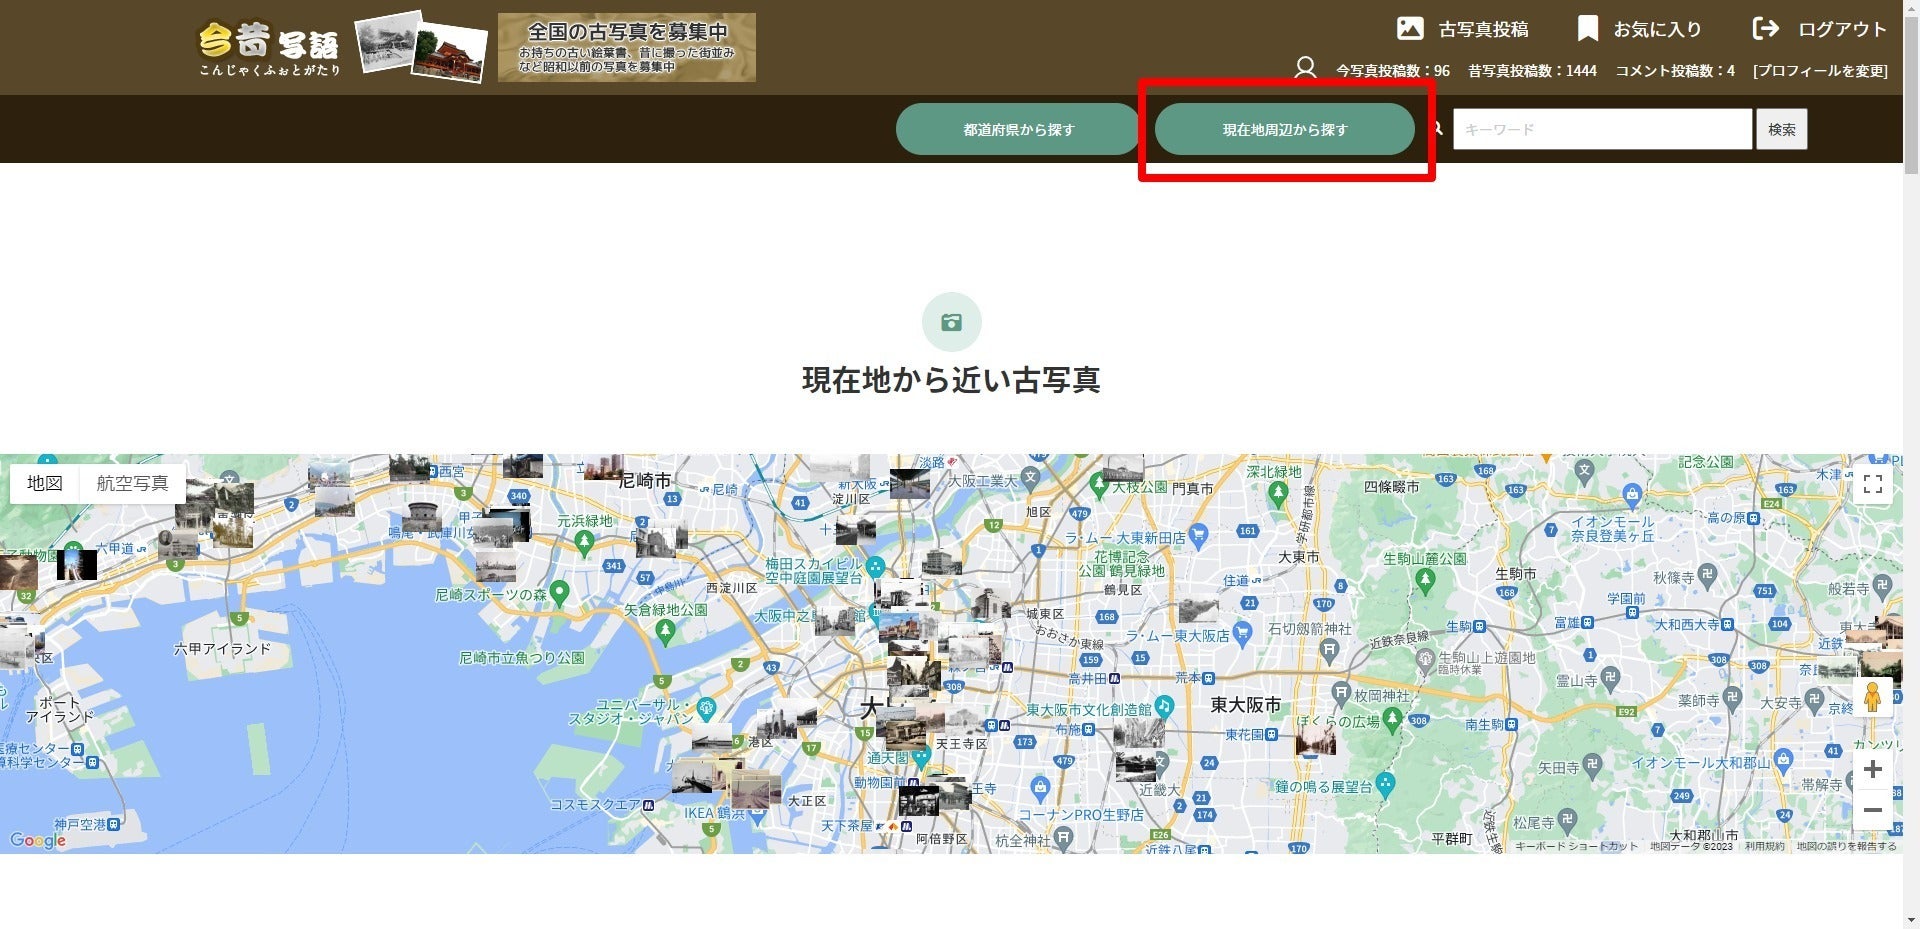This screenshot has height=929, width=1920.
Task: Click the Street View pegman icon
Action: click(1873, 697)
